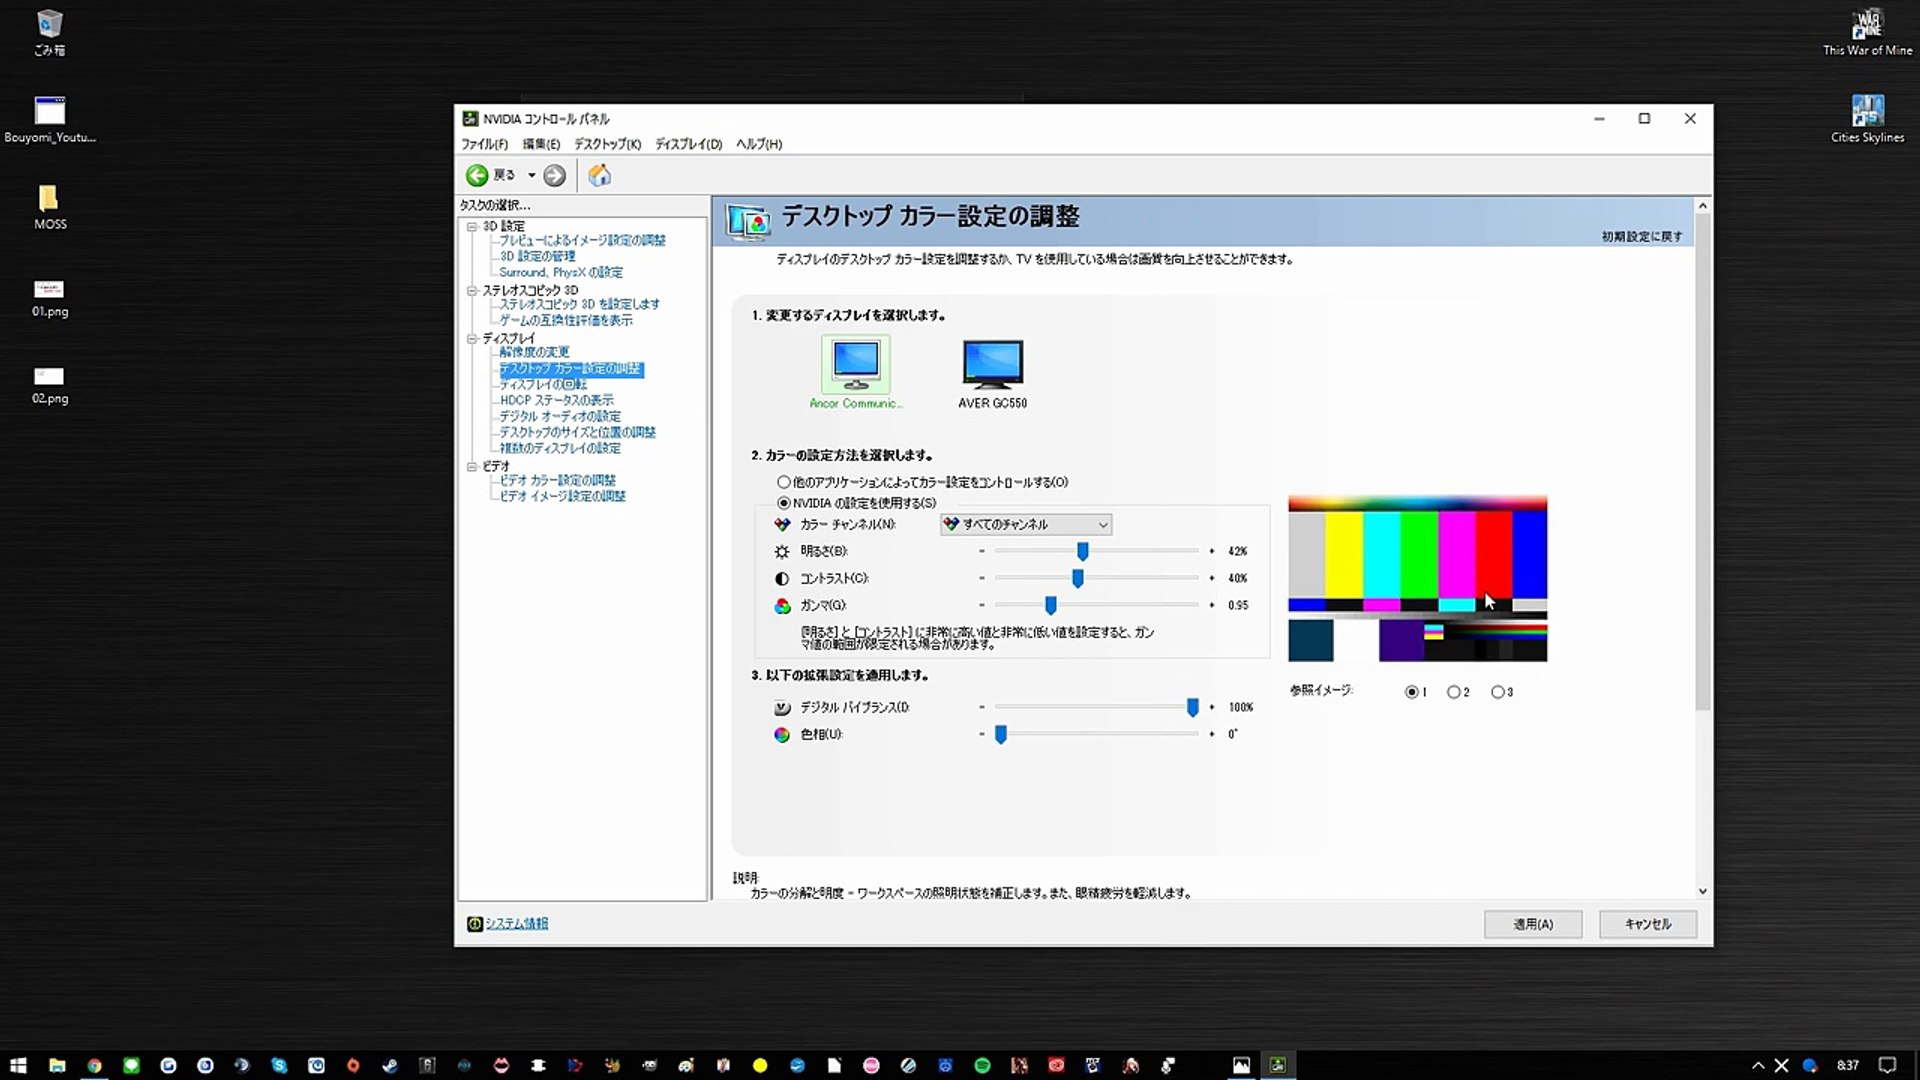Image resolution: width=1920 pixels, height=1080 pixels.
Task: Collapse the ディスプレイ tree node
Action: click(x=472, y=338)
